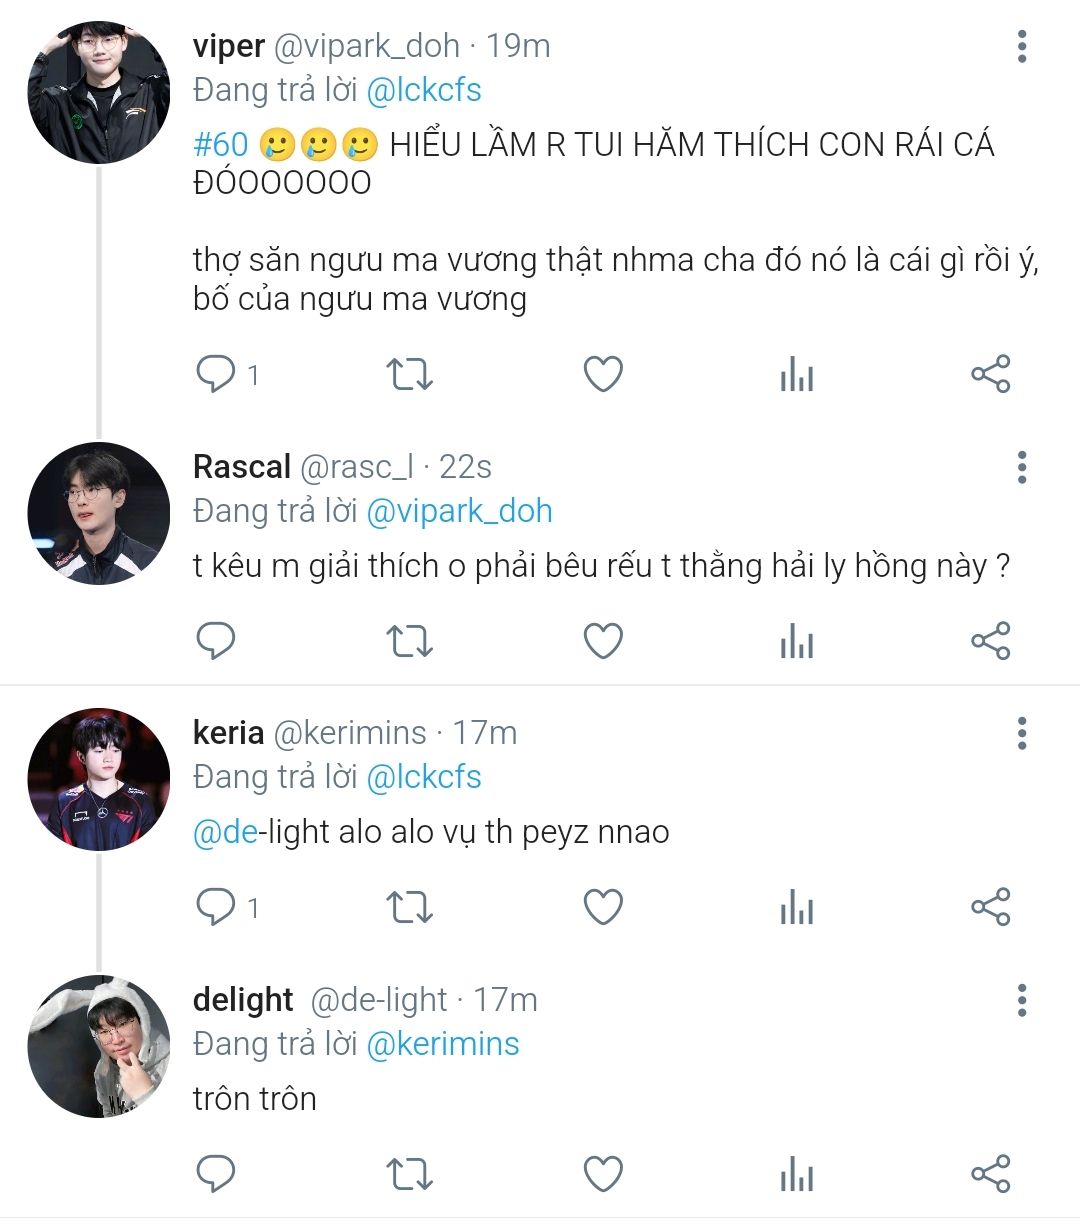This screenshot has height=1218, width=1080.
Task: Share keria's tweet
Action: (991, 908)
